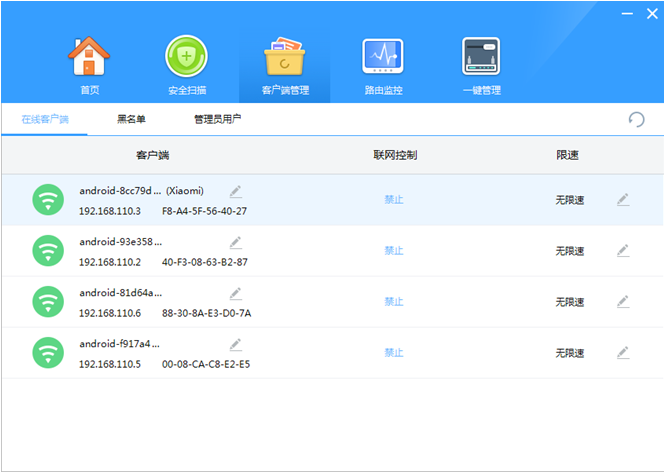The height and width of the screenshot is (472, 664).
Task: Switch to the 黑名单 blacklist tab
Action: coord(131,119)
